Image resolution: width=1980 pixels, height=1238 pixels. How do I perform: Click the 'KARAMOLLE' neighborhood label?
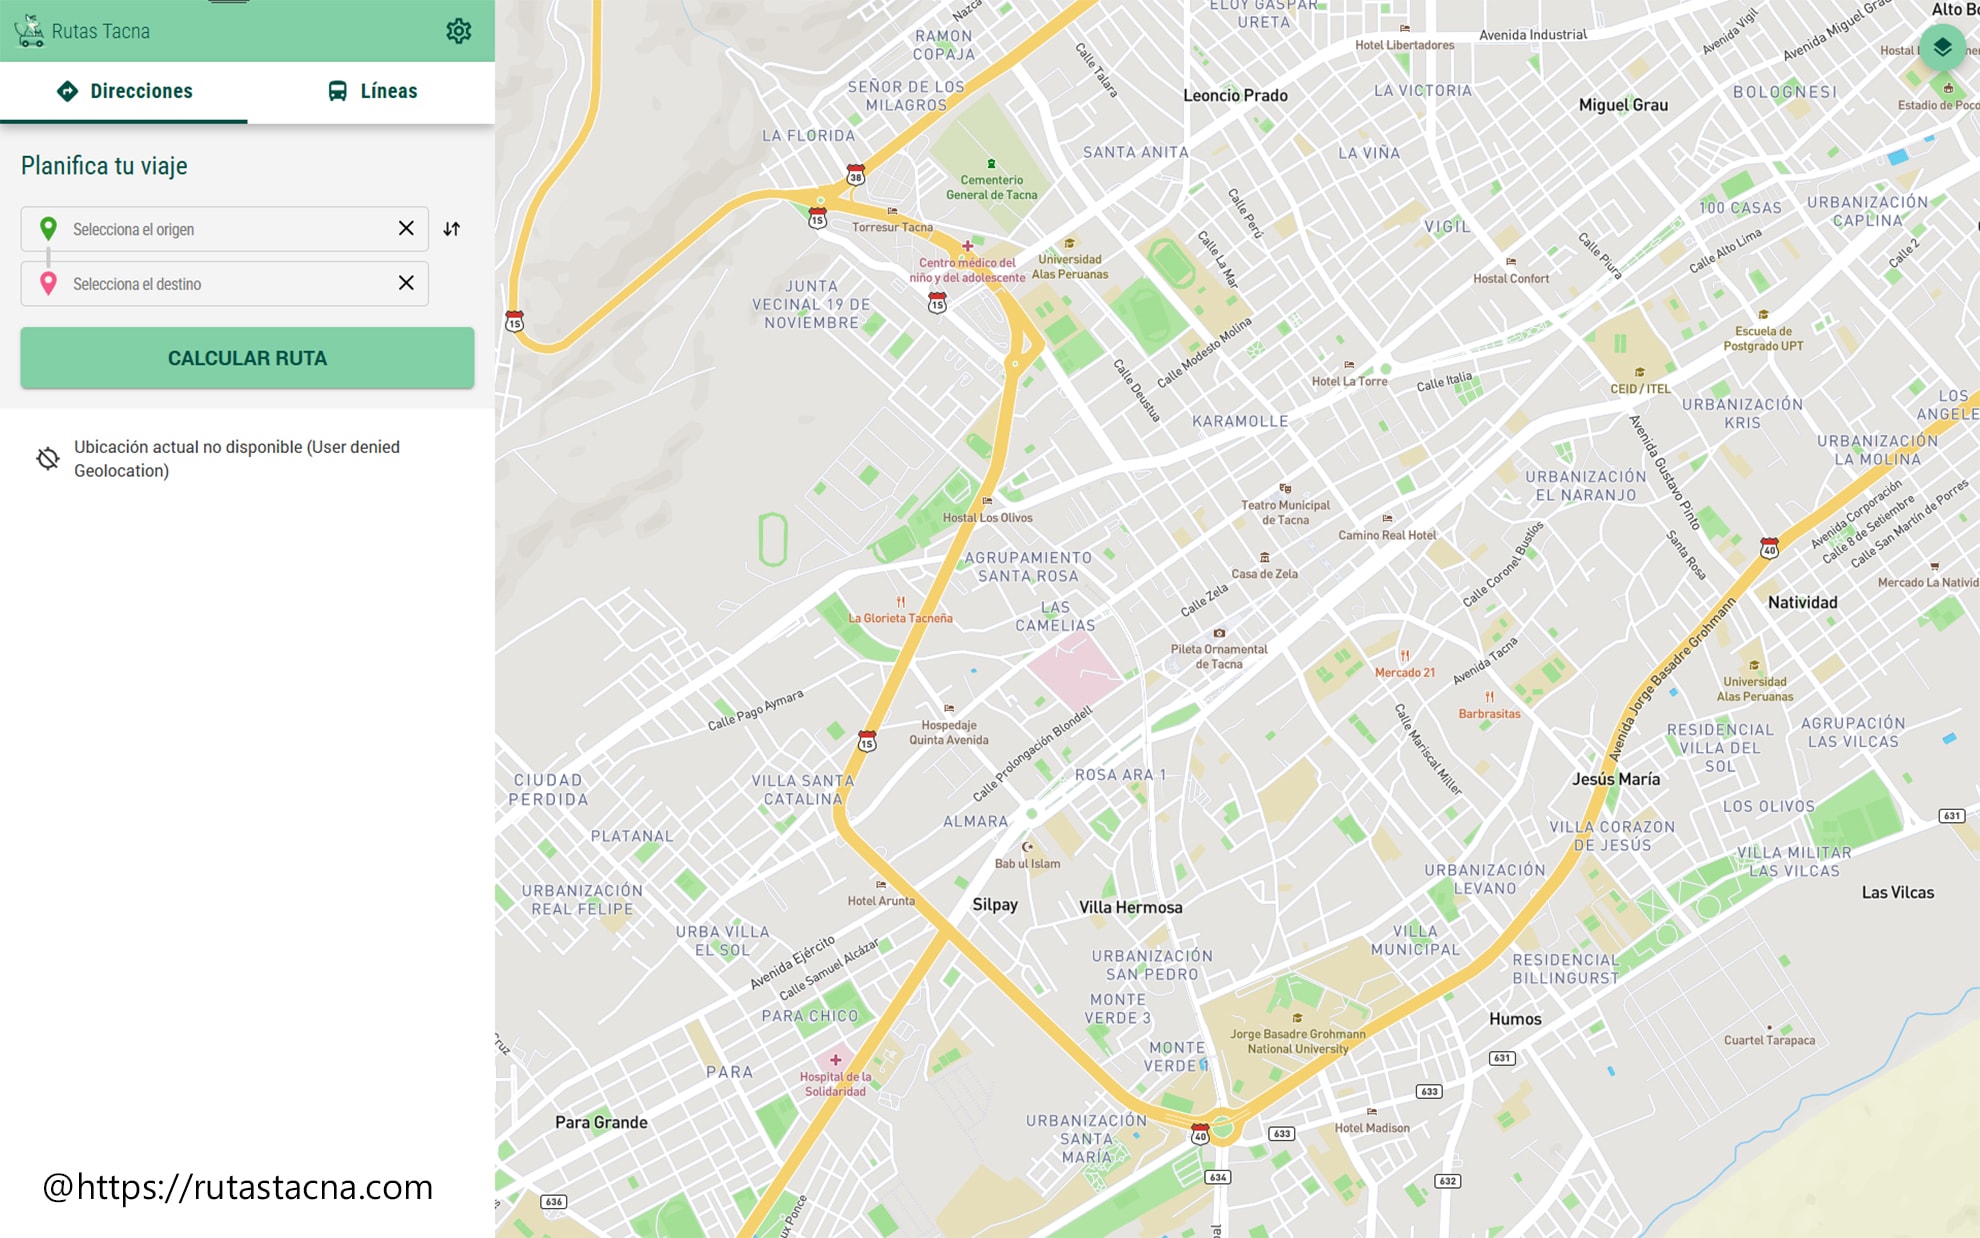tap(1239, 421)
